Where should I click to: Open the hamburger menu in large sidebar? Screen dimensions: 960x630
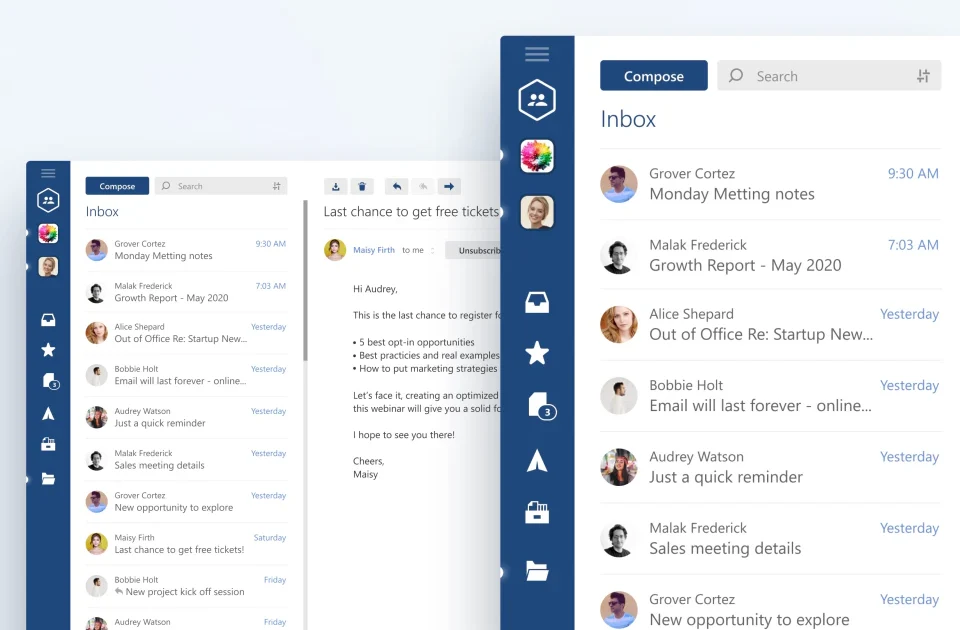(537, 54)
